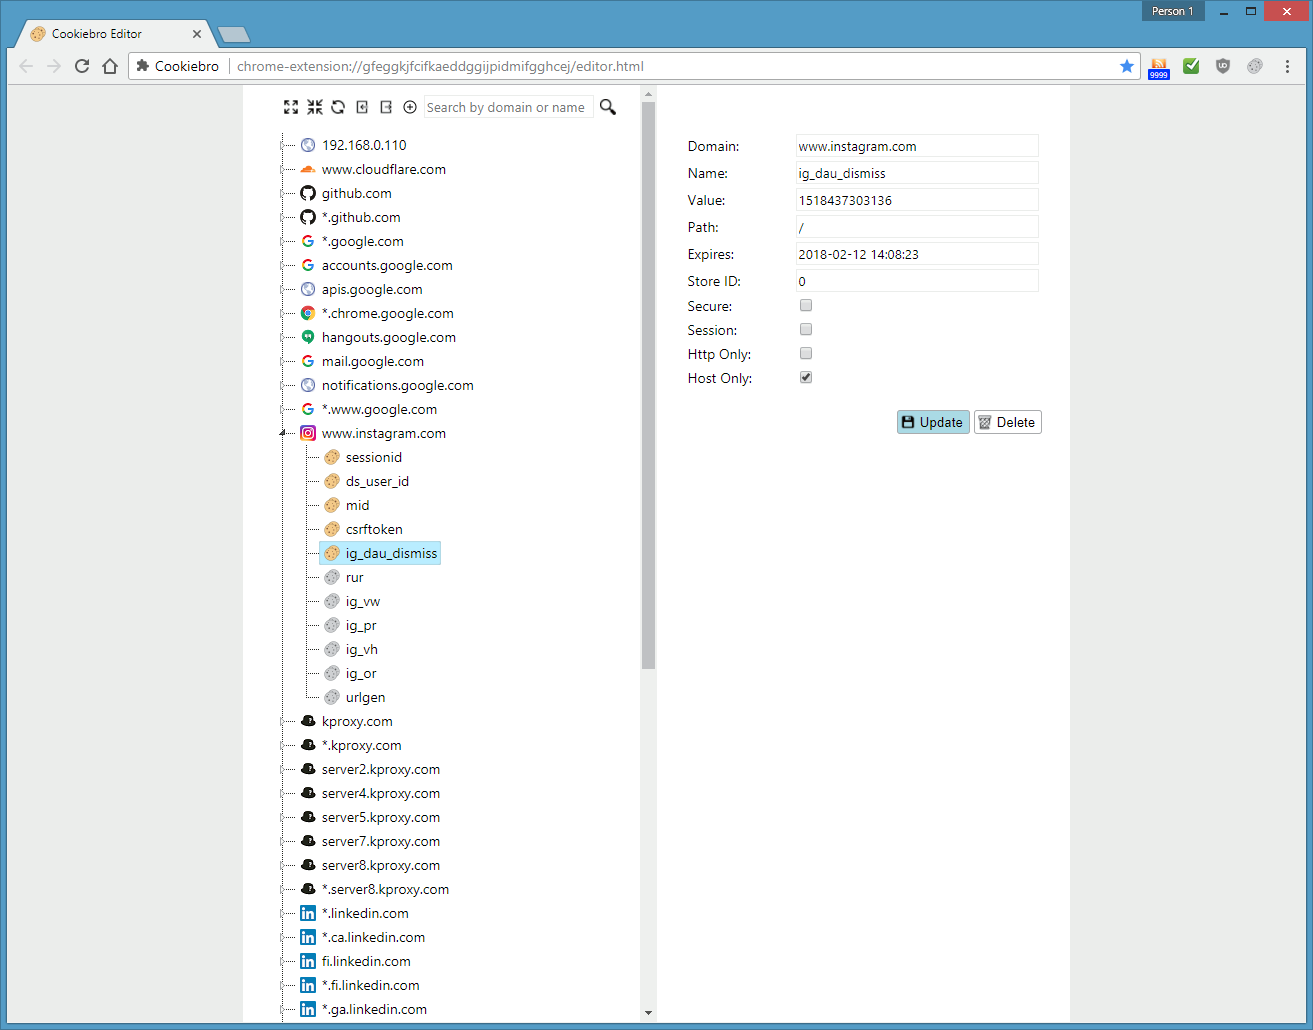Image resolution: width=1313 pixels, height=1030 pixels.
Task: Click the cookie list scrollbar thumb
Action: (648, 385)
